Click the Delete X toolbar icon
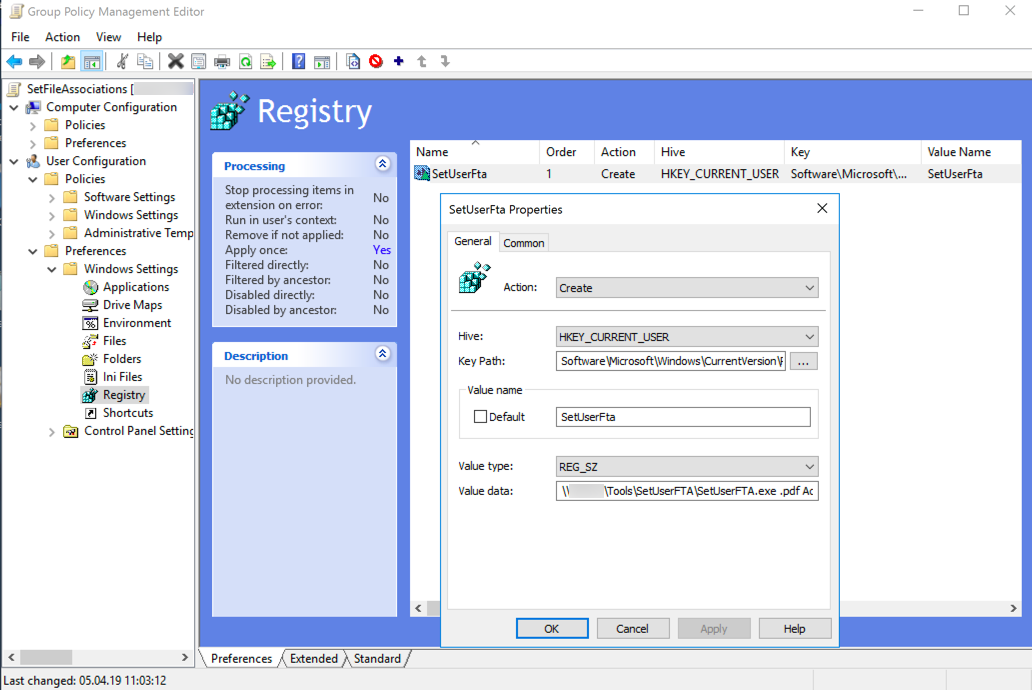 point(175,62)
